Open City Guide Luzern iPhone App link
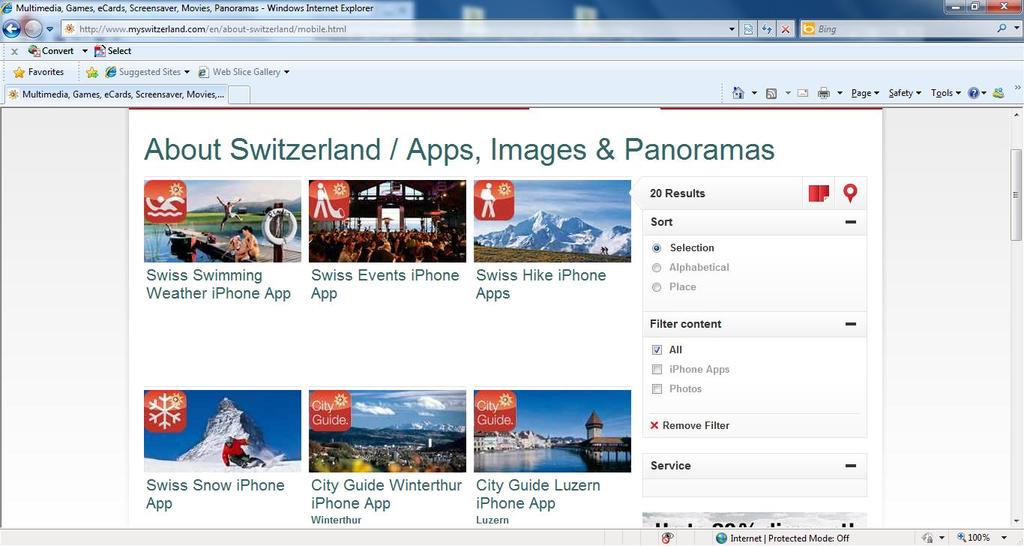 point(538,494)
